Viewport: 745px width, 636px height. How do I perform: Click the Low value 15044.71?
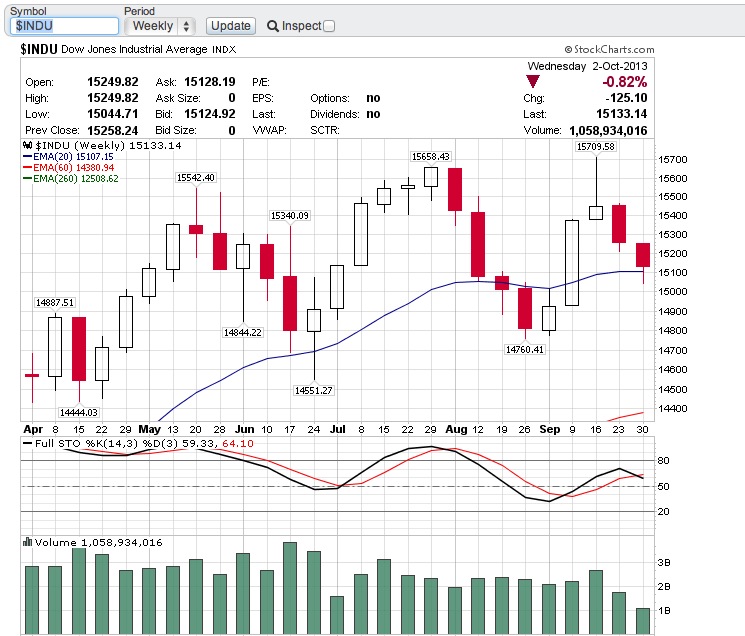(x=113, y=114)
